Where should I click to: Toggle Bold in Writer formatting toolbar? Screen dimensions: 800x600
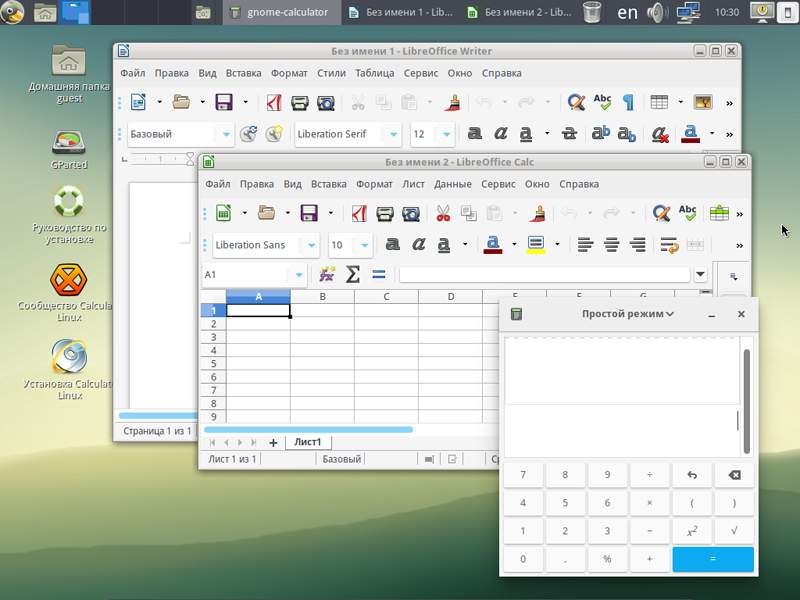pyautogui.click(x=474, y=134)
